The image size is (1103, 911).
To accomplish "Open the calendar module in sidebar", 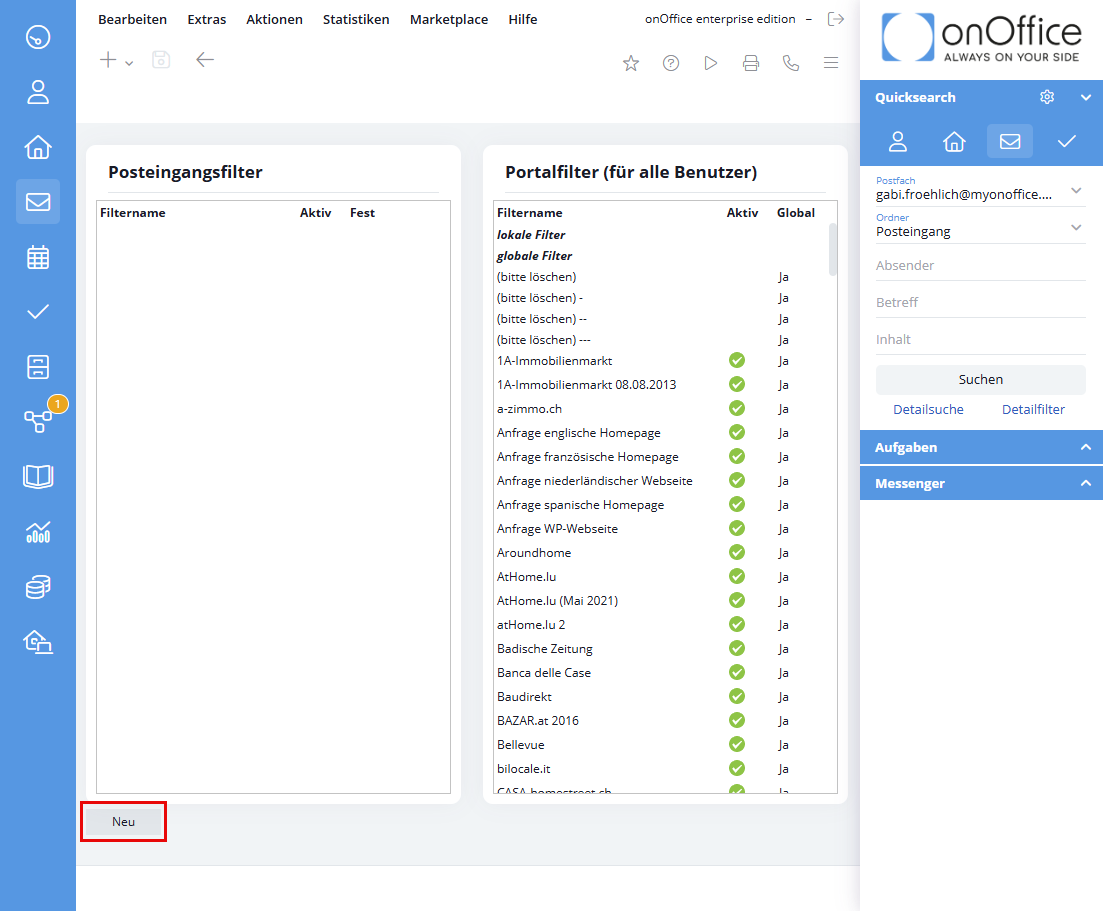I will click(x=38, y=257).
